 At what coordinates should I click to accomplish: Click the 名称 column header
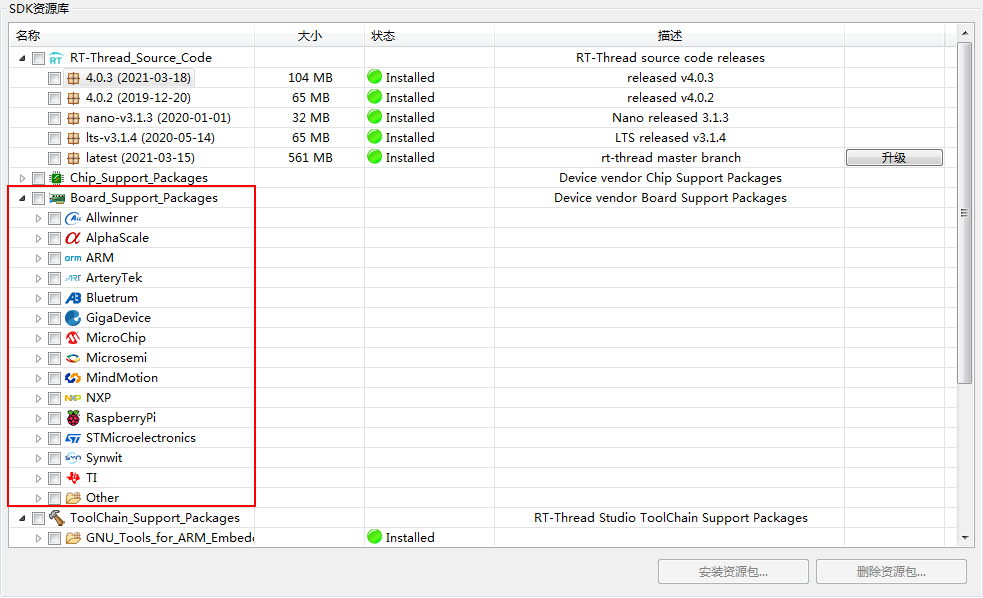tap(132, 36)
